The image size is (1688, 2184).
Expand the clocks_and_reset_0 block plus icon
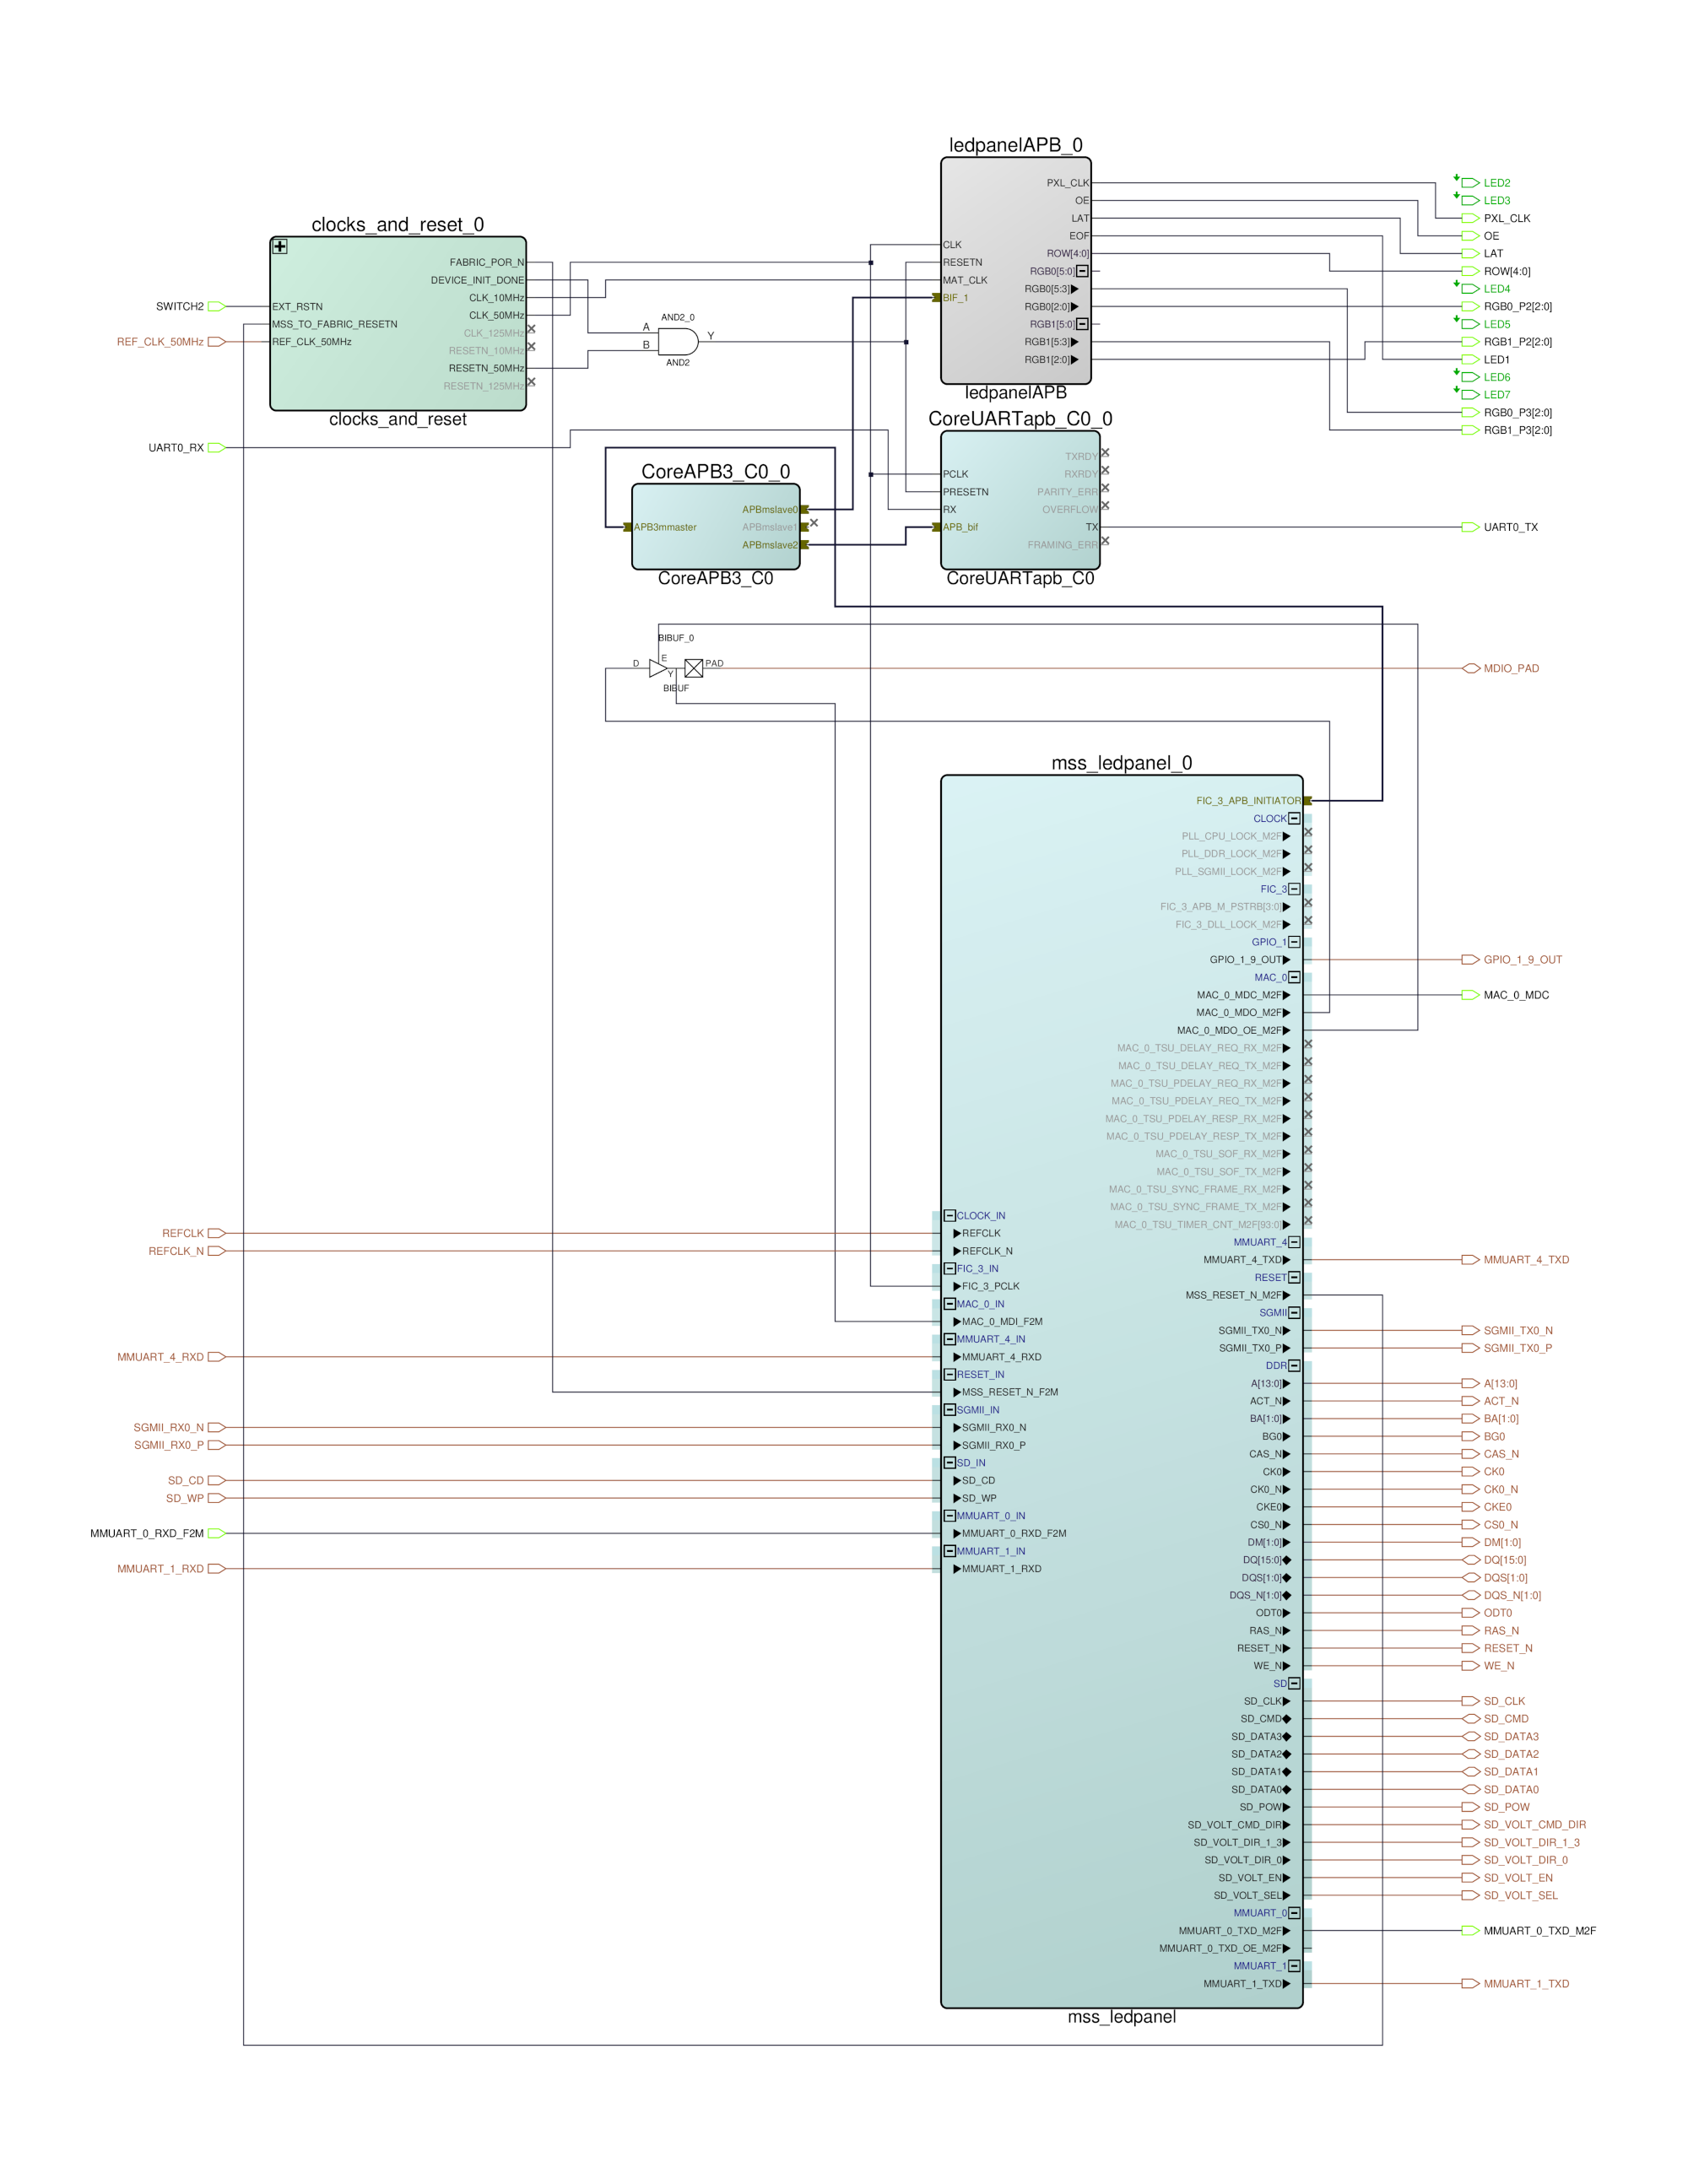pos(280,247)
